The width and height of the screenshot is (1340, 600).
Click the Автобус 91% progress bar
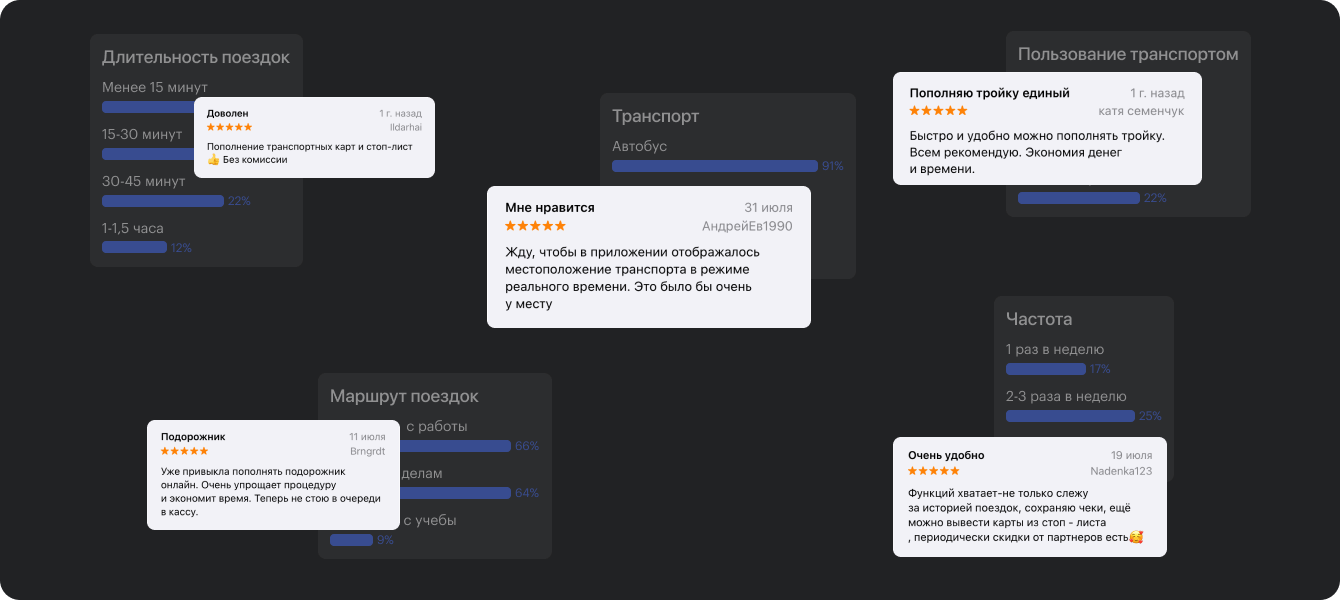click(715, 166)
